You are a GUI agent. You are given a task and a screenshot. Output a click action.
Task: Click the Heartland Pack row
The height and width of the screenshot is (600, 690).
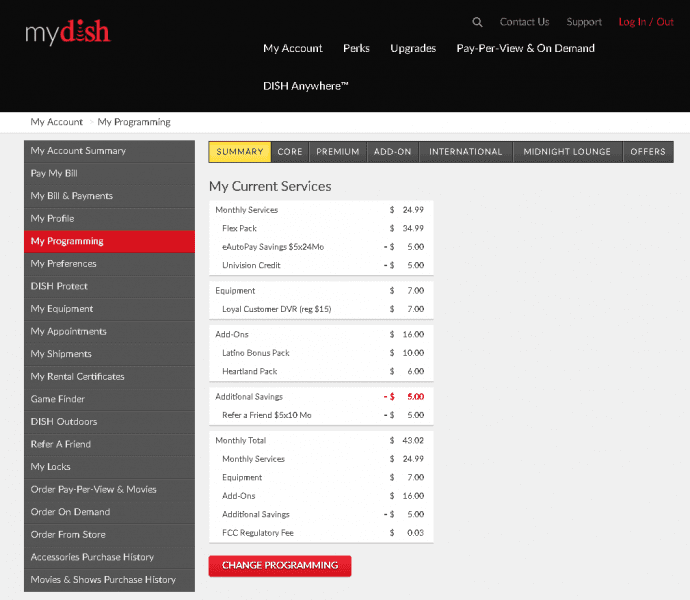pos(321,372)
